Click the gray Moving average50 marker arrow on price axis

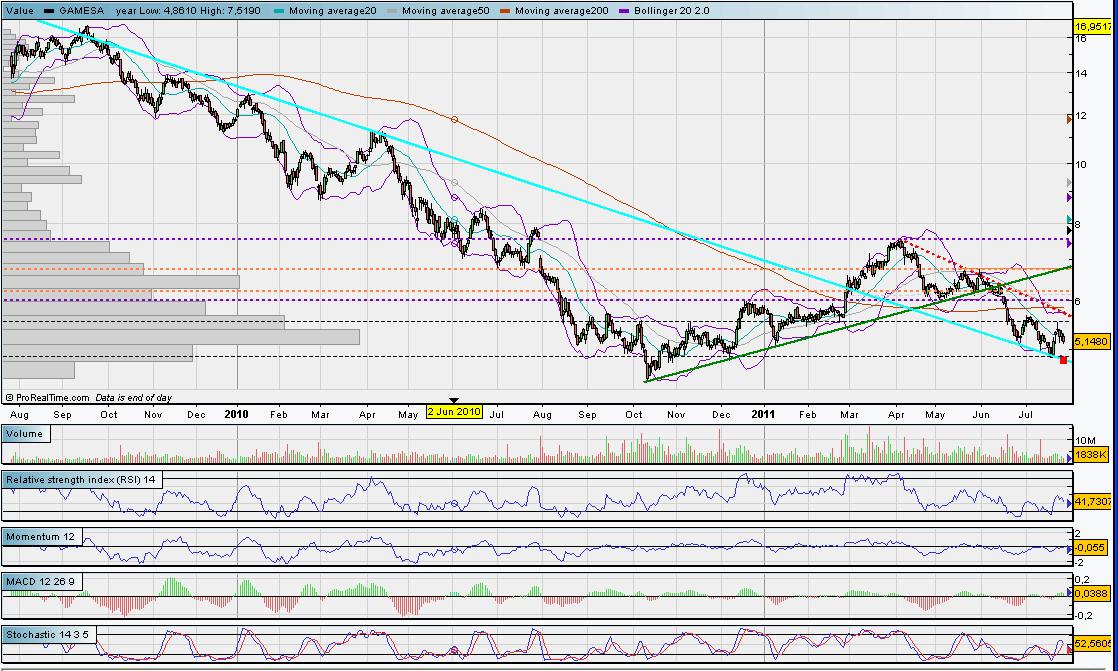pos(1069,183)
